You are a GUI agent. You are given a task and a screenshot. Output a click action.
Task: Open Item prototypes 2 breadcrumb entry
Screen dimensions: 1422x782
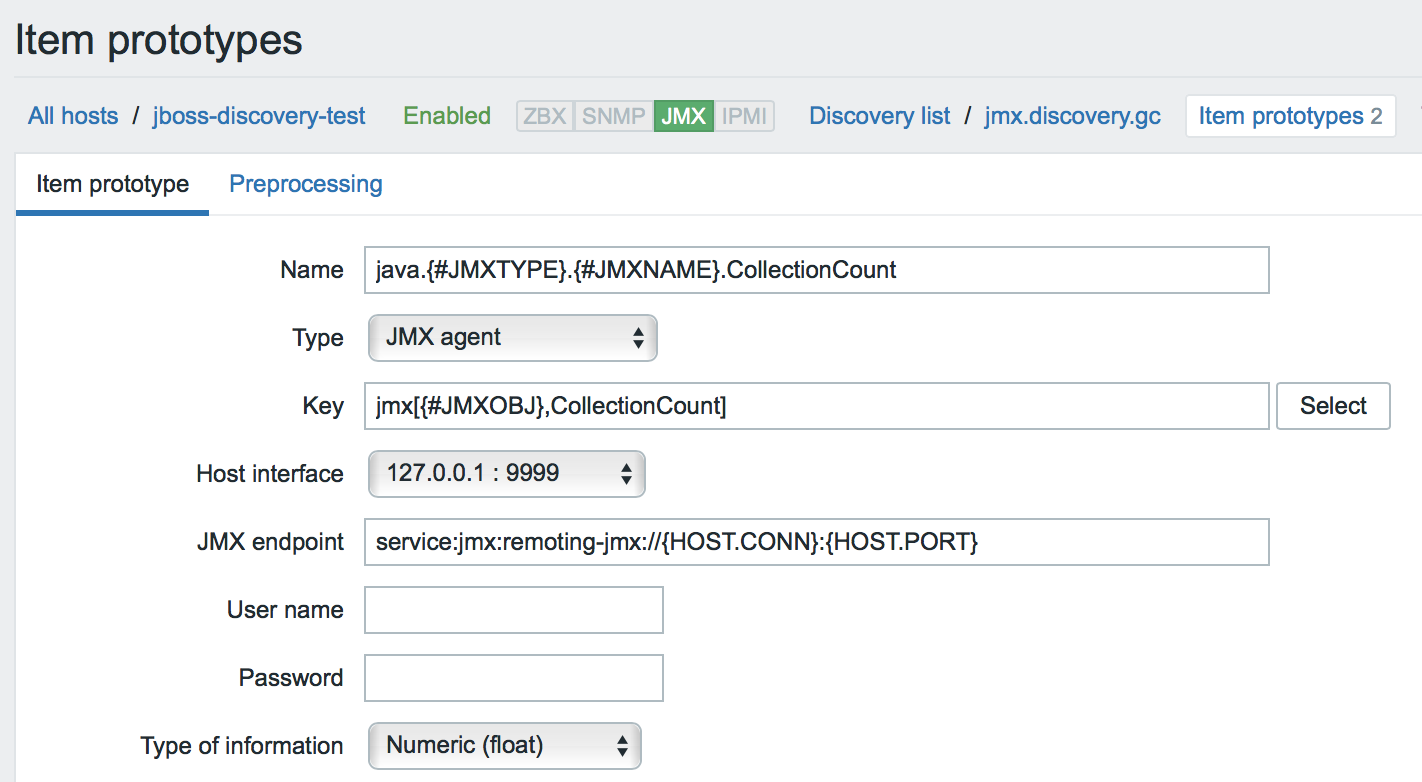pyautogui.click(x=1290, y=115)
